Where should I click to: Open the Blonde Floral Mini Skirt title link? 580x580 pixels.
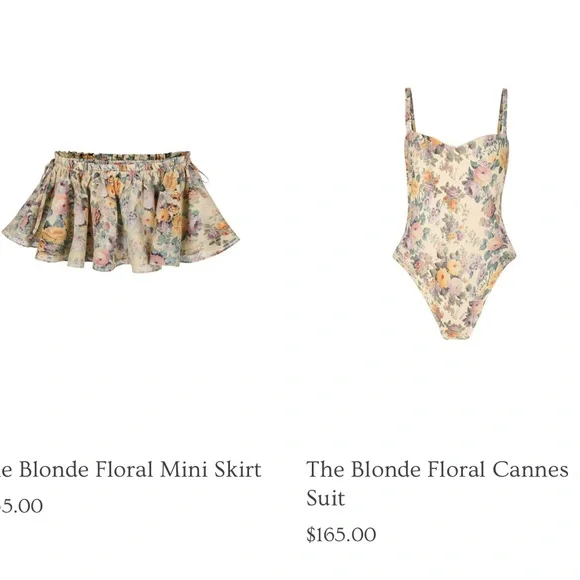130,469
